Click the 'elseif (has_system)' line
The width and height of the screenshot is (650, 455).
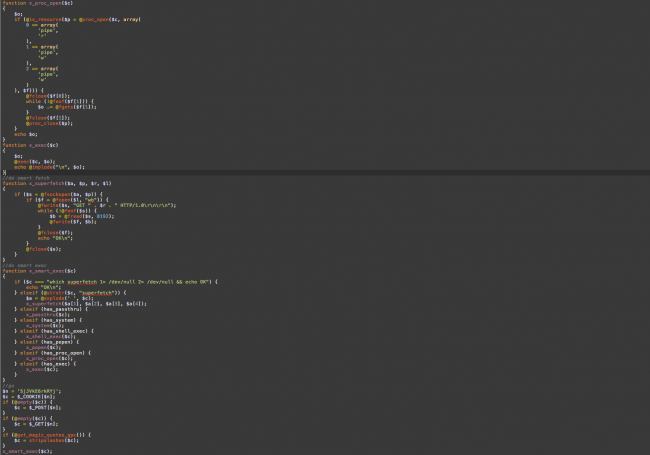[48, 320]
